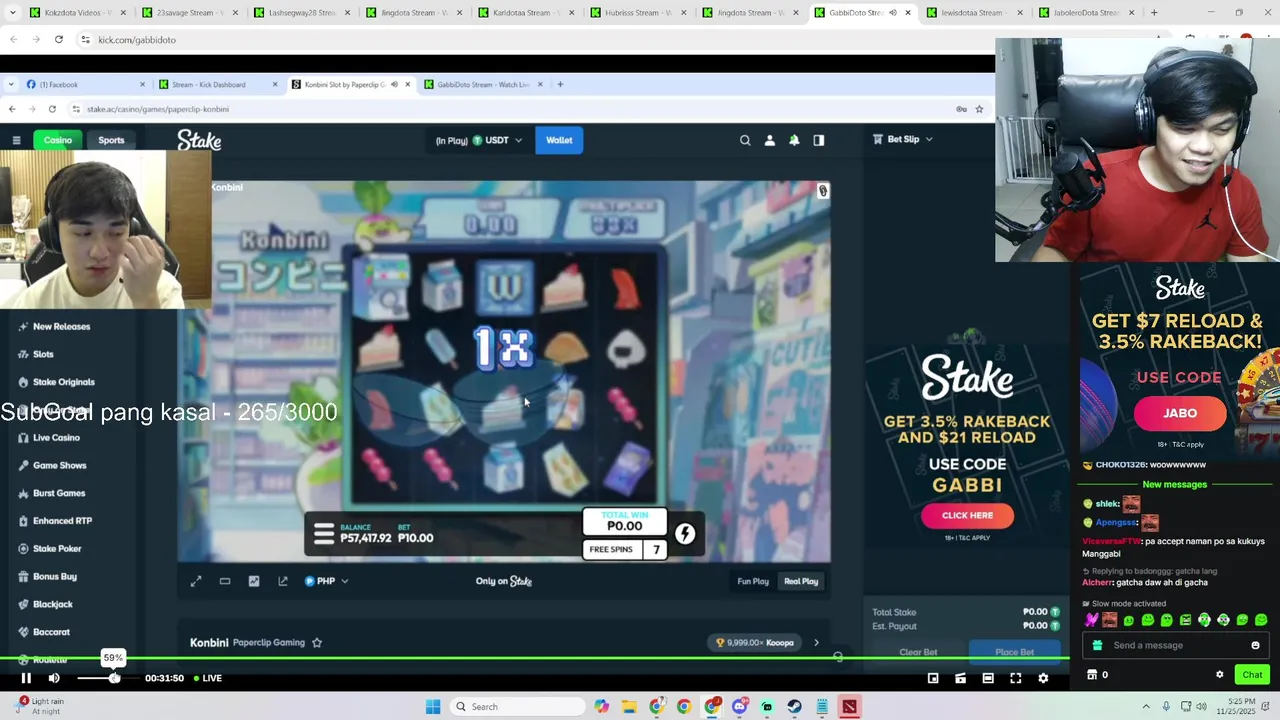
Task: Open Bonus Buy in sidebar
Action: point(54,576)
